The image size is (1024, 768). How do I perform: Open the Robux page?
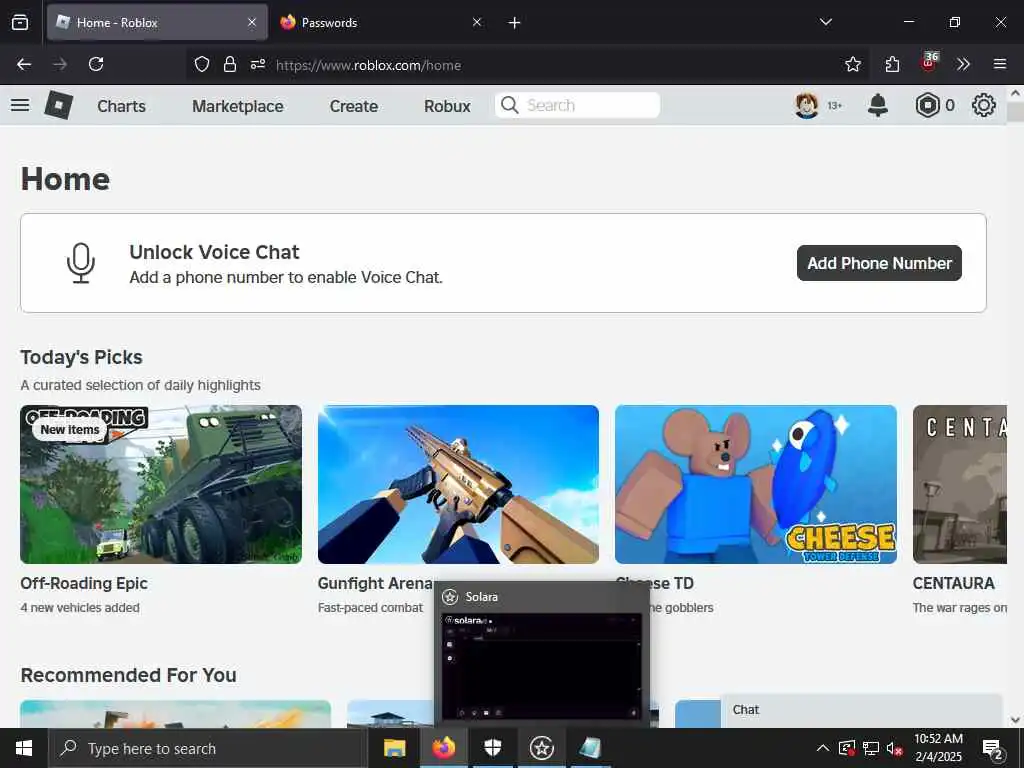click(x=447, y=106)
